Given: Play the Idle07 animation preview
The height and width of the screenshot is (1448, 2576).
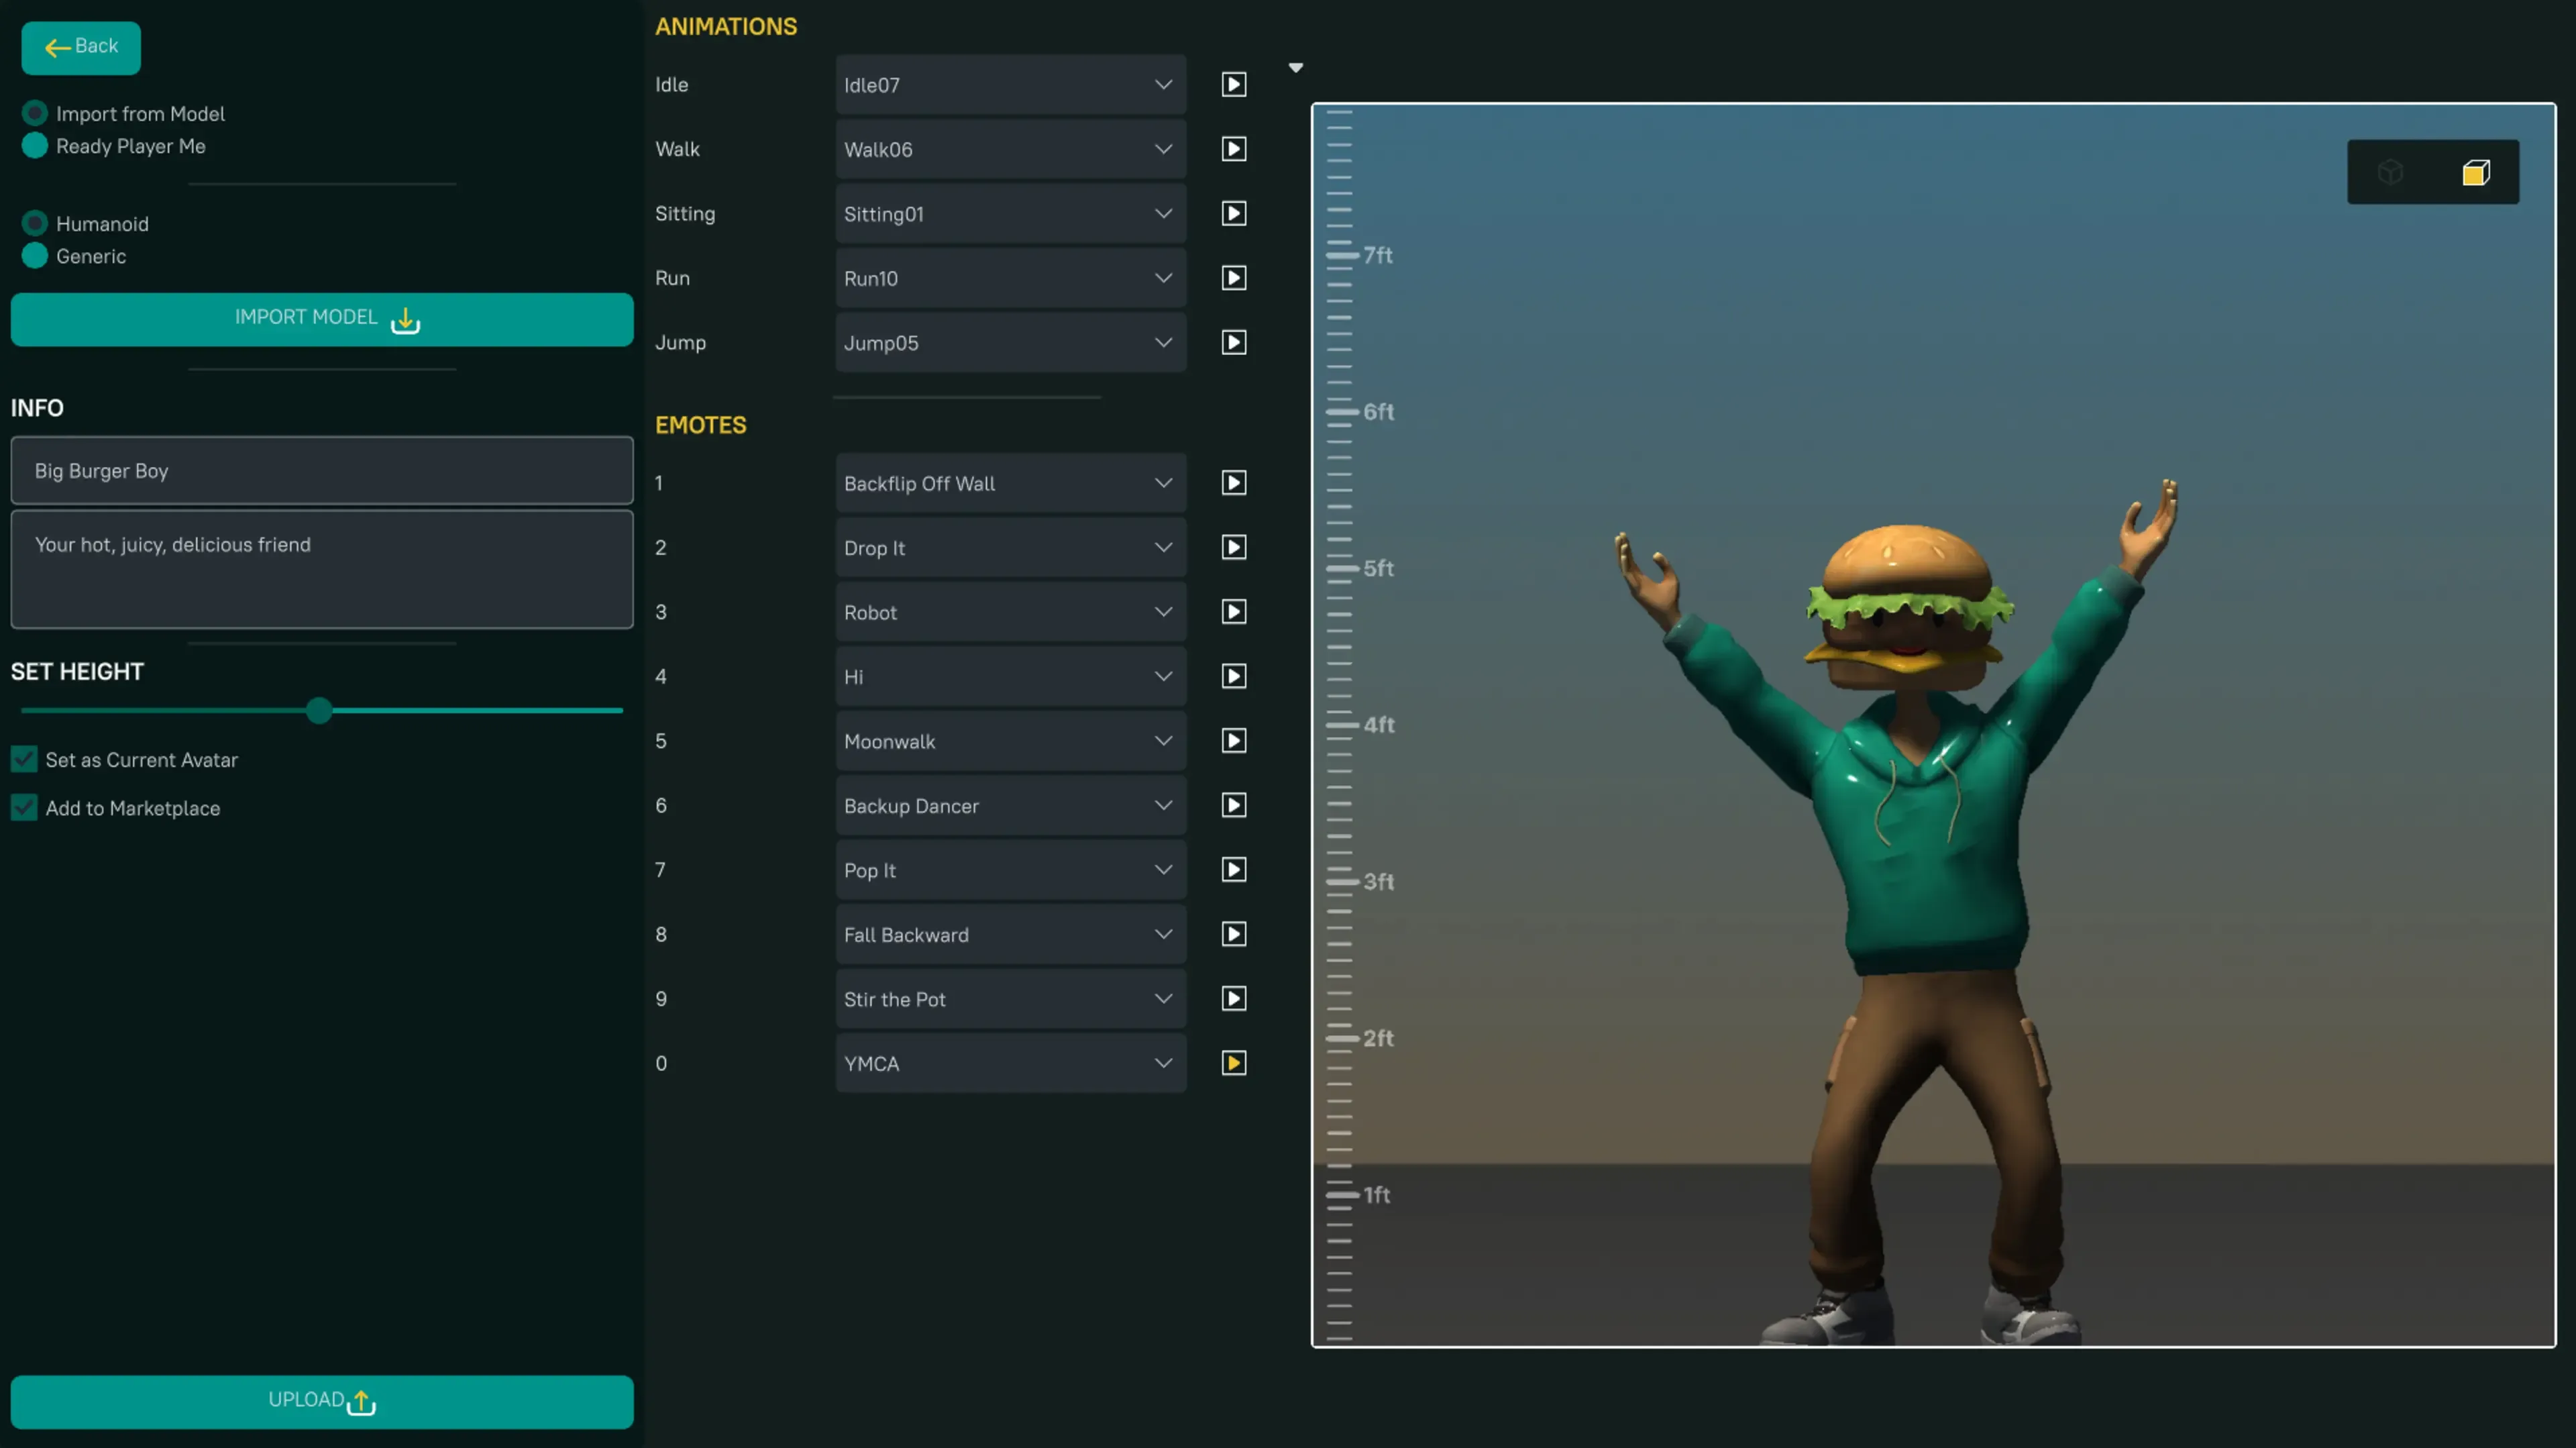Looking at the screenshot, I should tap(1233, 85).
